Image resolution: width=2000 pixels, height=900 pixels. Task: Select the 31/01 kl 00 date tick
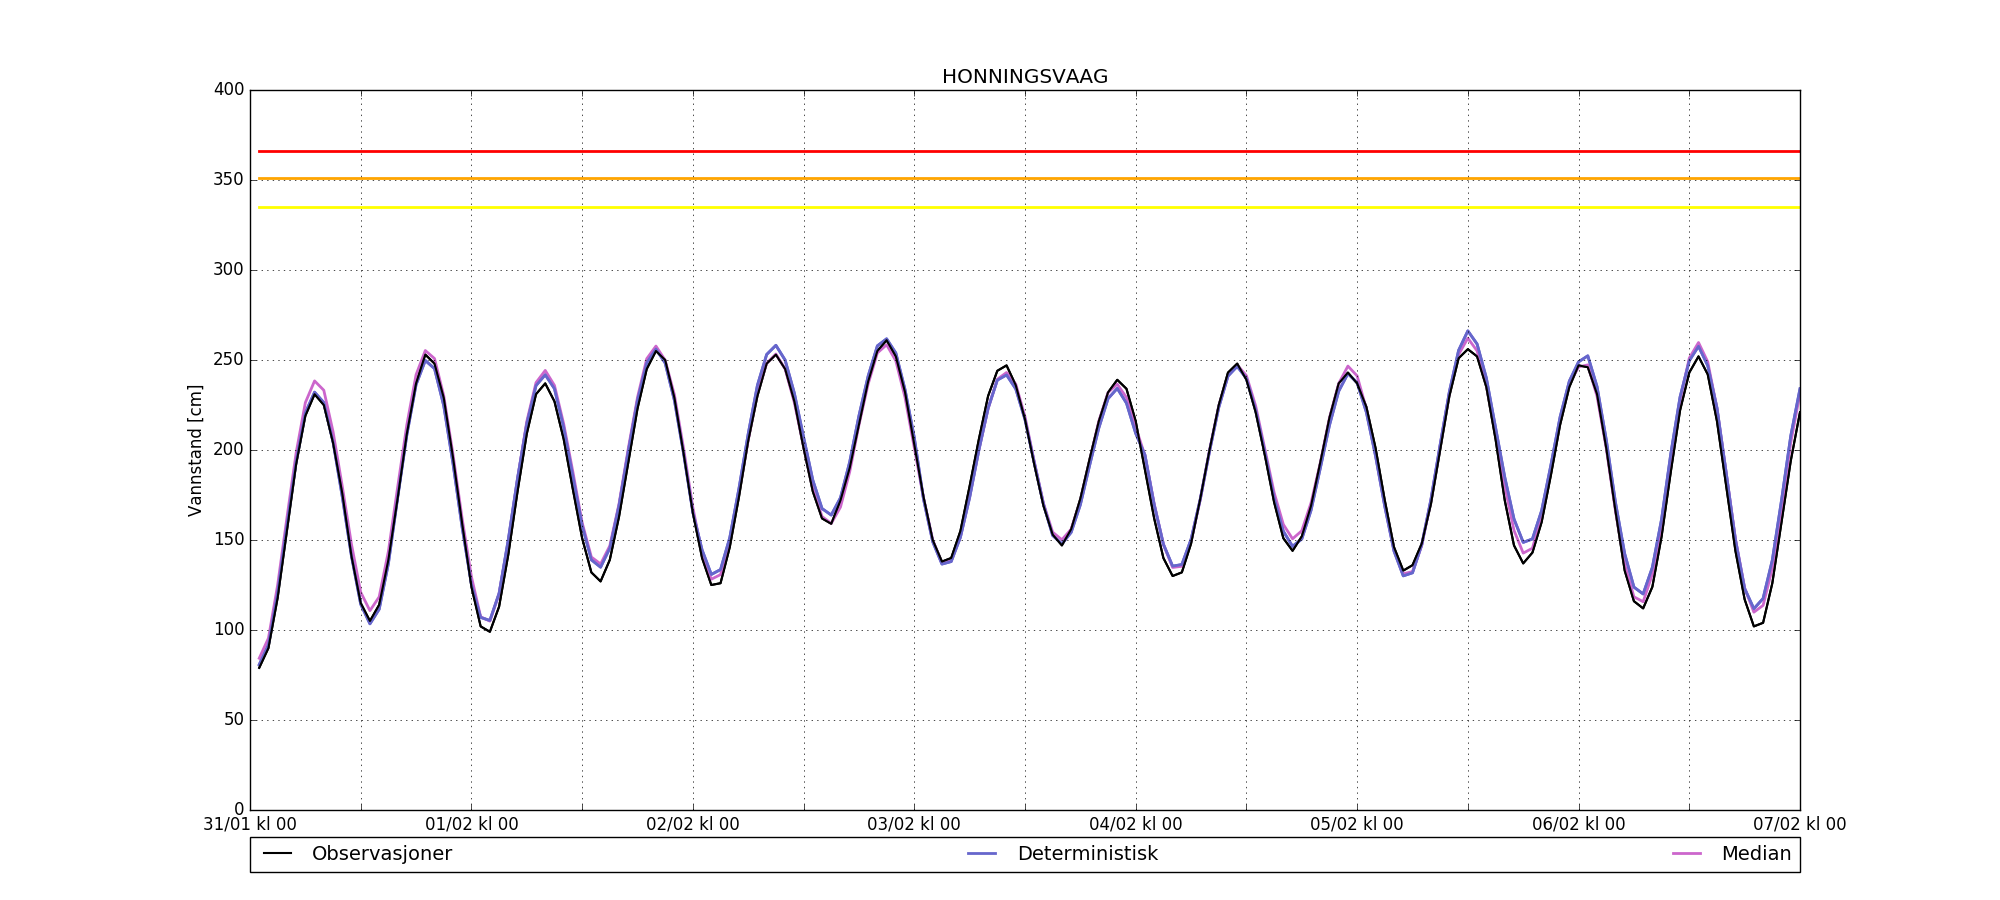click(x=250, y=825)
